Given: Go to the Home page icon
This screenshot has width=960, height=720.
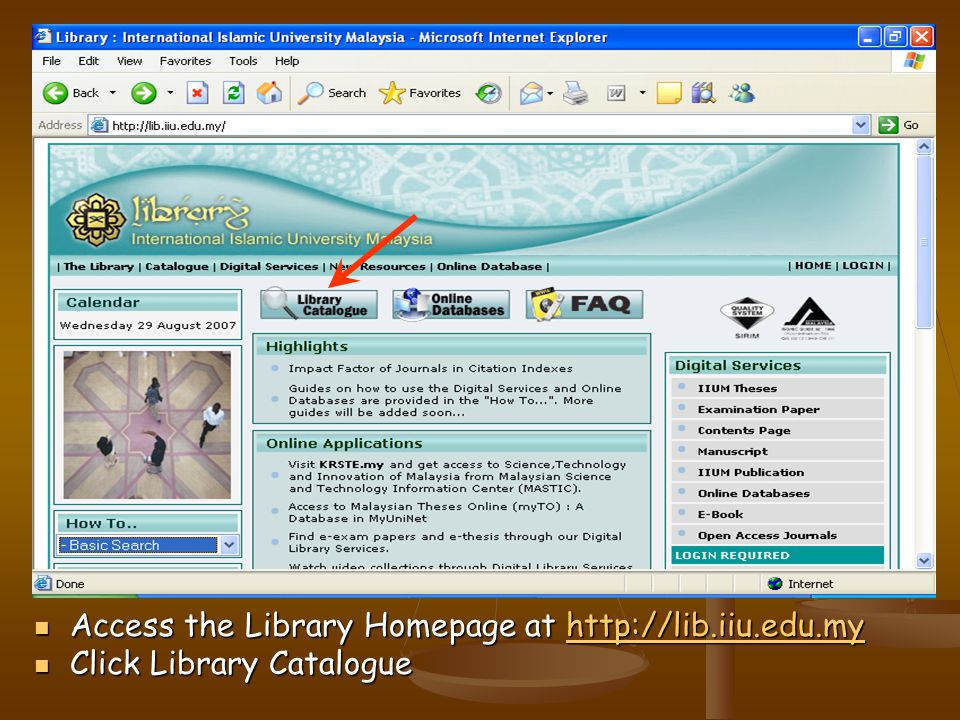Looking at the screenshot, I should click(x=269, y=93).
